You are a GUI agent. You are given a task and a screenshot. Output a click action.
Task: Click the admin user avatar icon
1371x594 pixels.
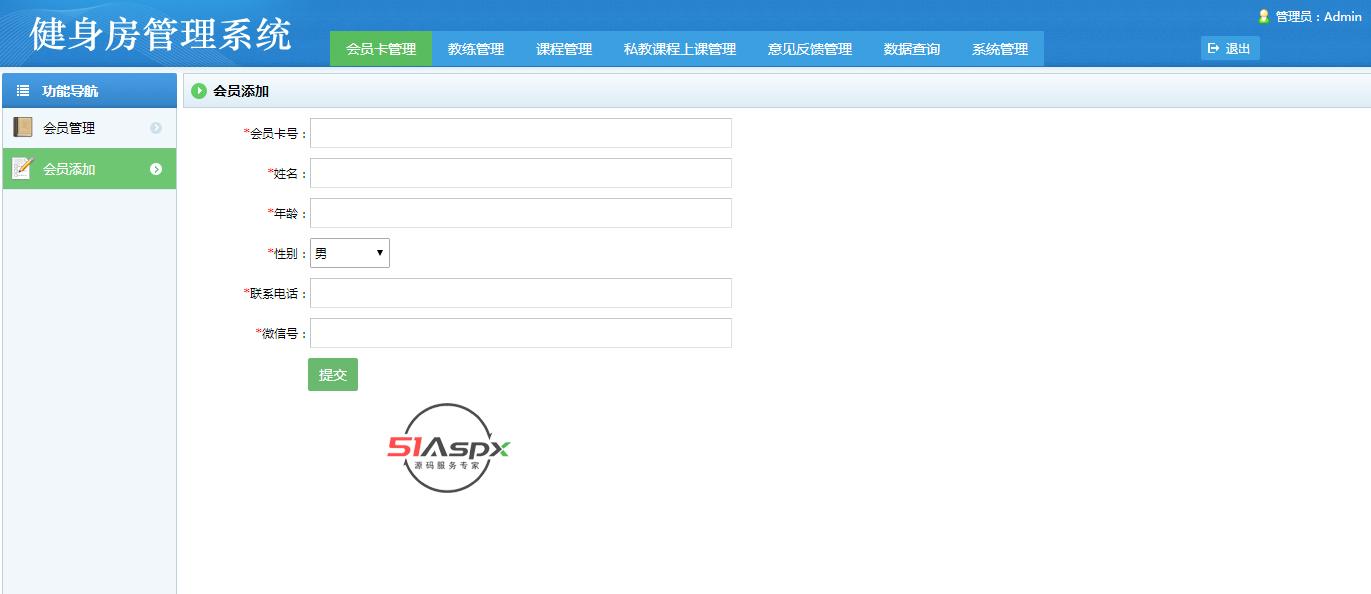pos(1264,16)
